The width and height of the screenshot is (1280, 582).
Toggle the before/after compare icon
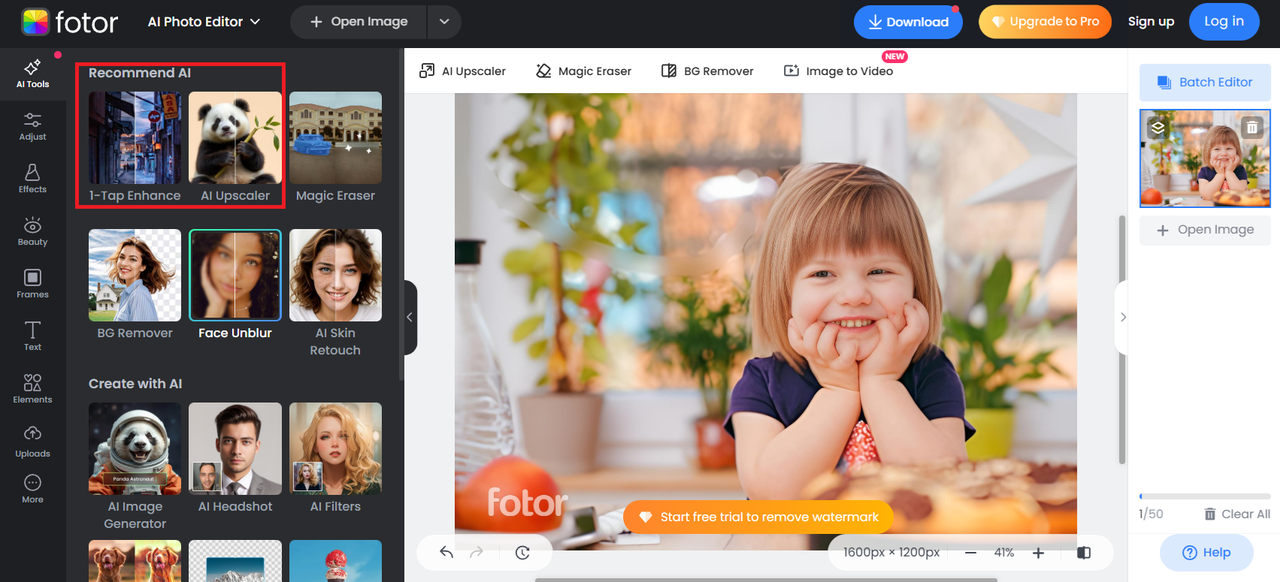coord(1084,552)
